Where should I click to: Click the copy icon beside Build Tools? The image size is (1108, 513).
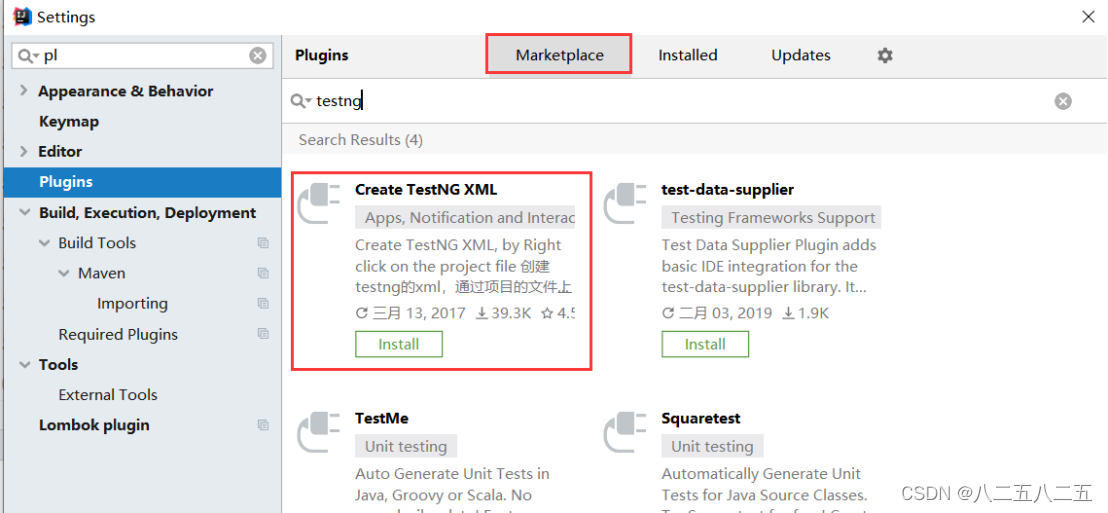[x=264, y=243]
